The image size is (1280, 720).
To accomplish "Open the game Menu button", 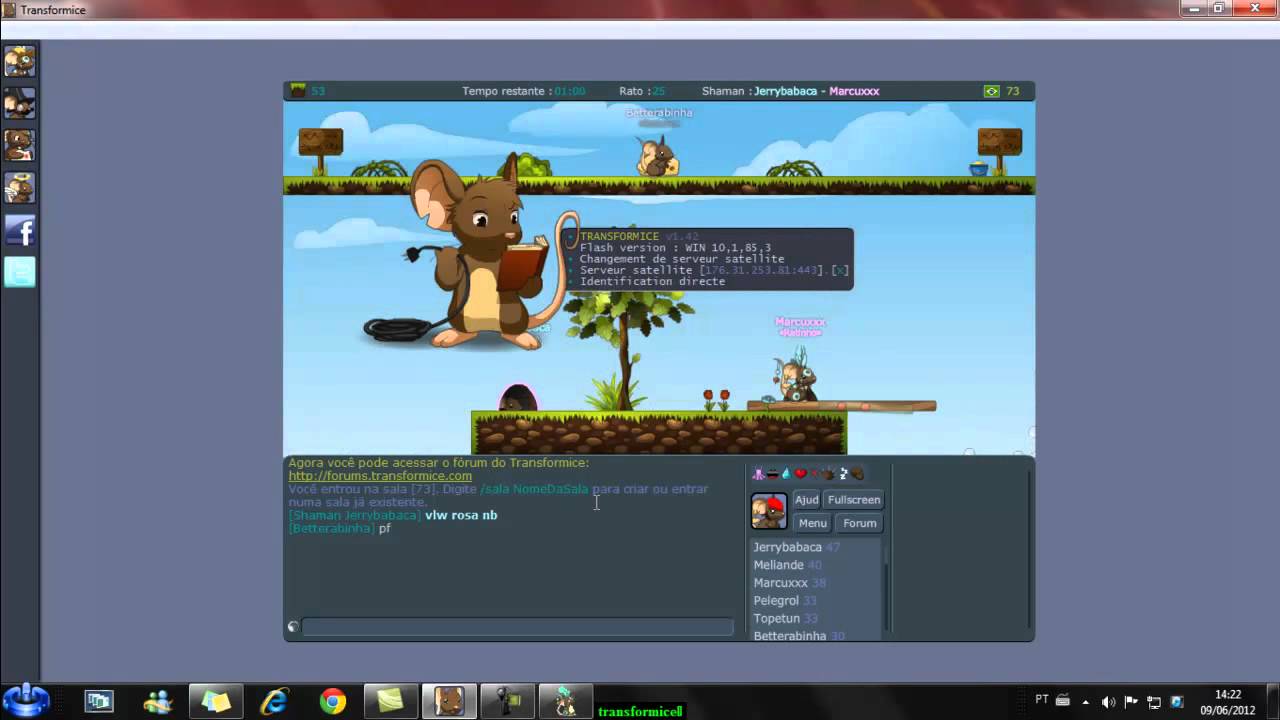I will (x=812, y=523).
